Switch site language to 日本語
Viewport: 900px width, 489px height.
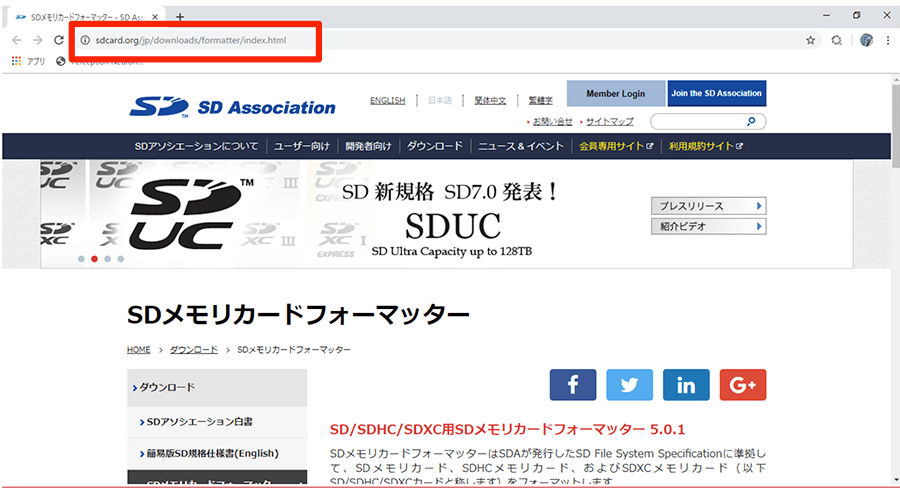(440, 100)
